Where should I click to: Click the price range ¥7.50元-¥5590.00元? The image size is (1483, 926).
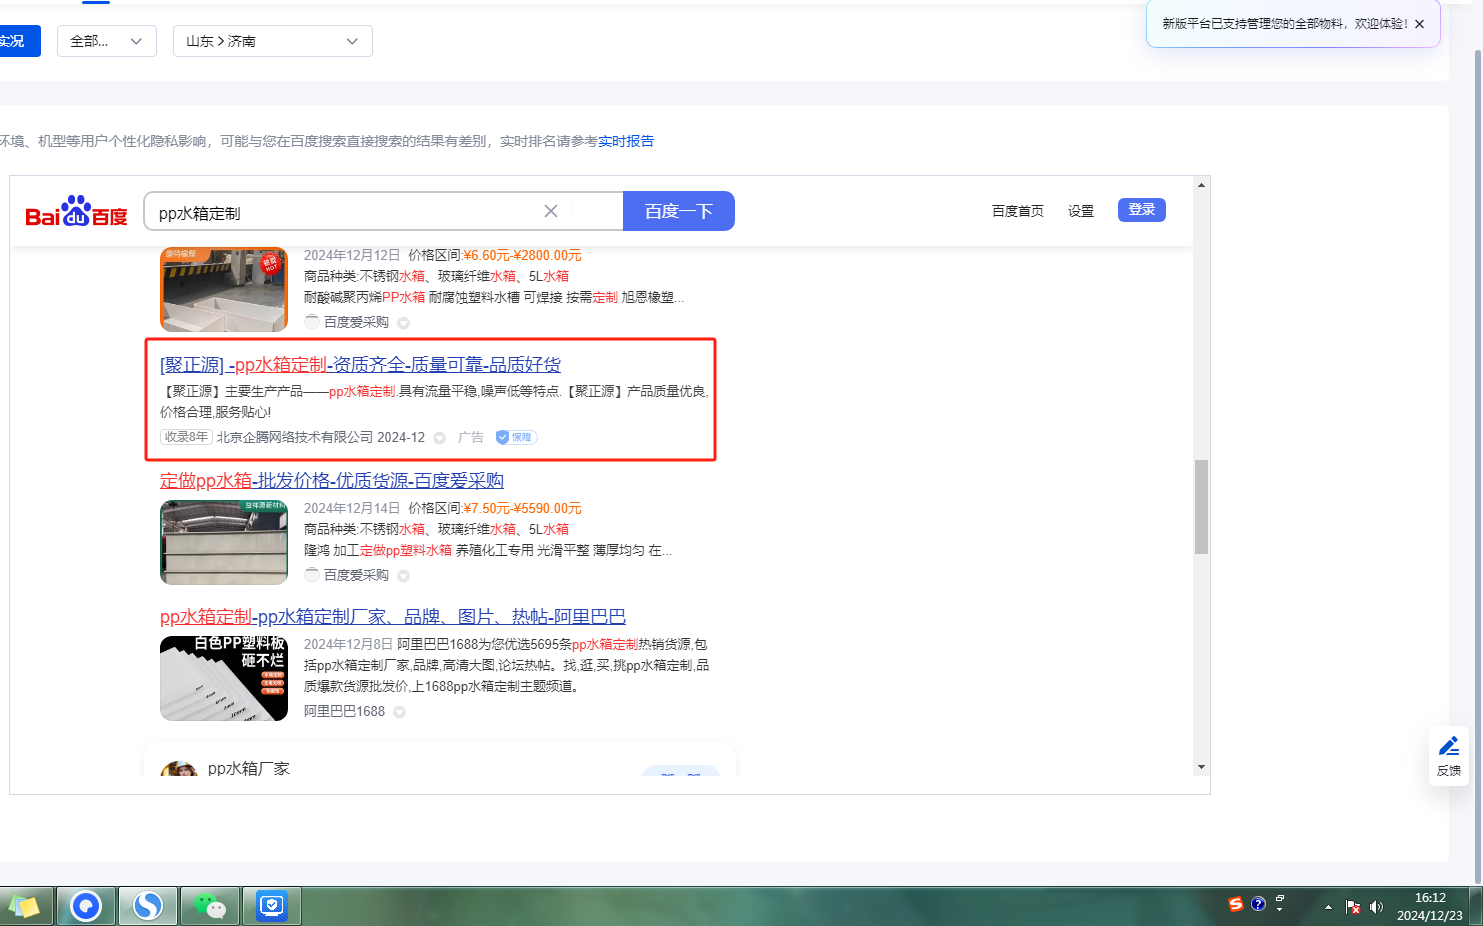[522, 508]
